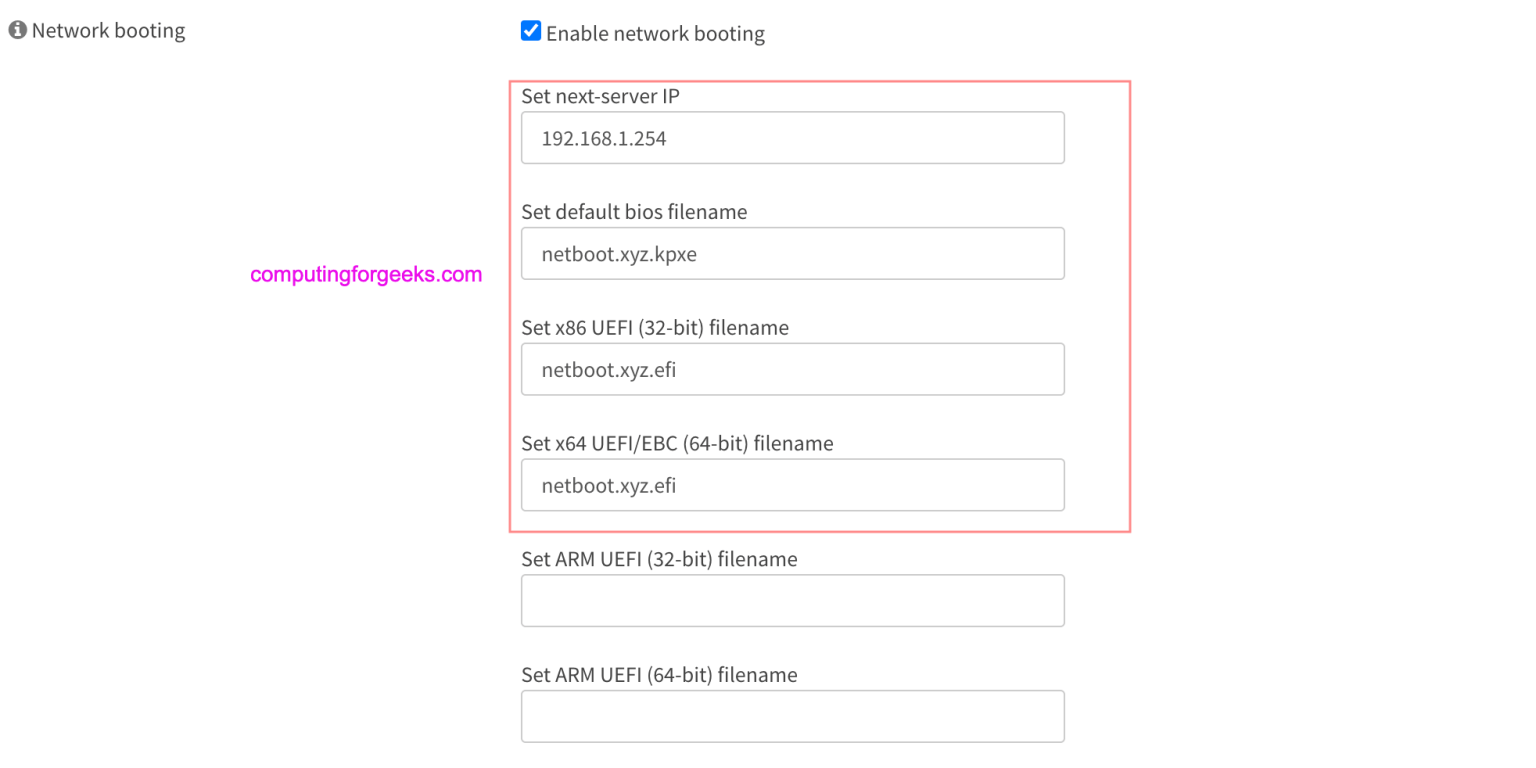Click the Set x86 UEFI (32-bit) filename label

[655, 327]
